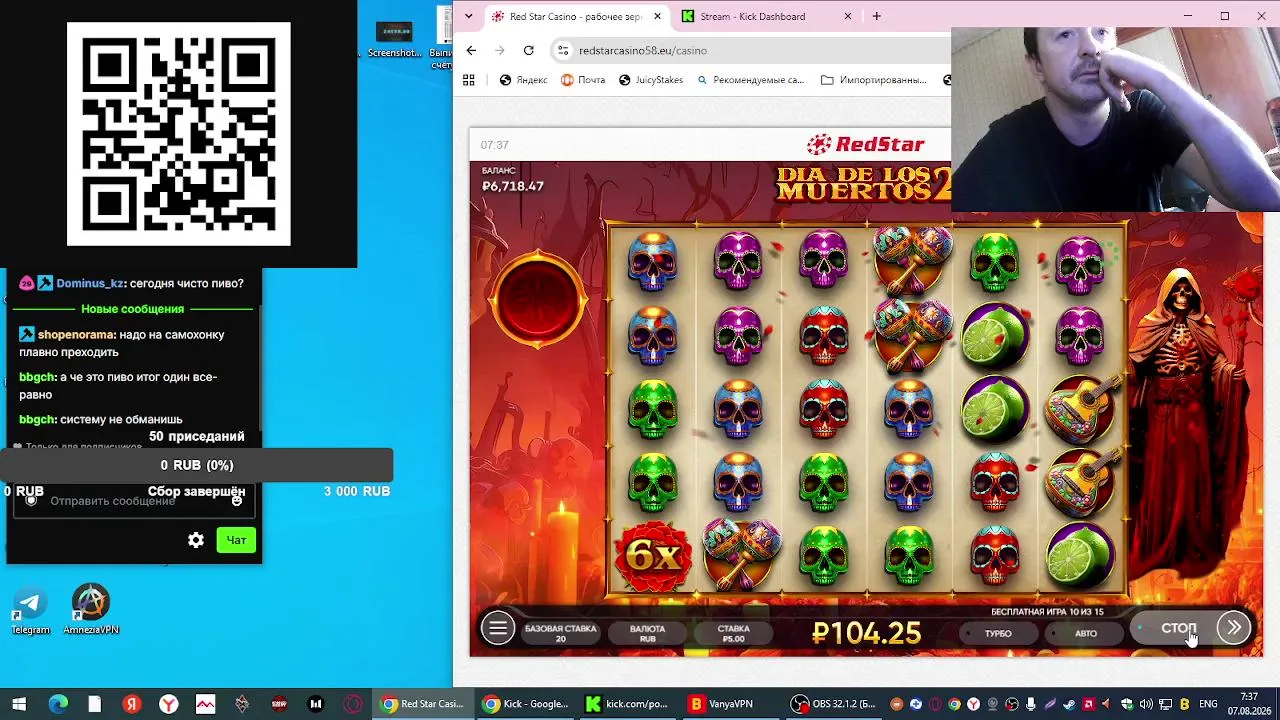This screenshot has width=1280, height=720.
Task: Click username shopenorama in chat
Action: (76, 335)
